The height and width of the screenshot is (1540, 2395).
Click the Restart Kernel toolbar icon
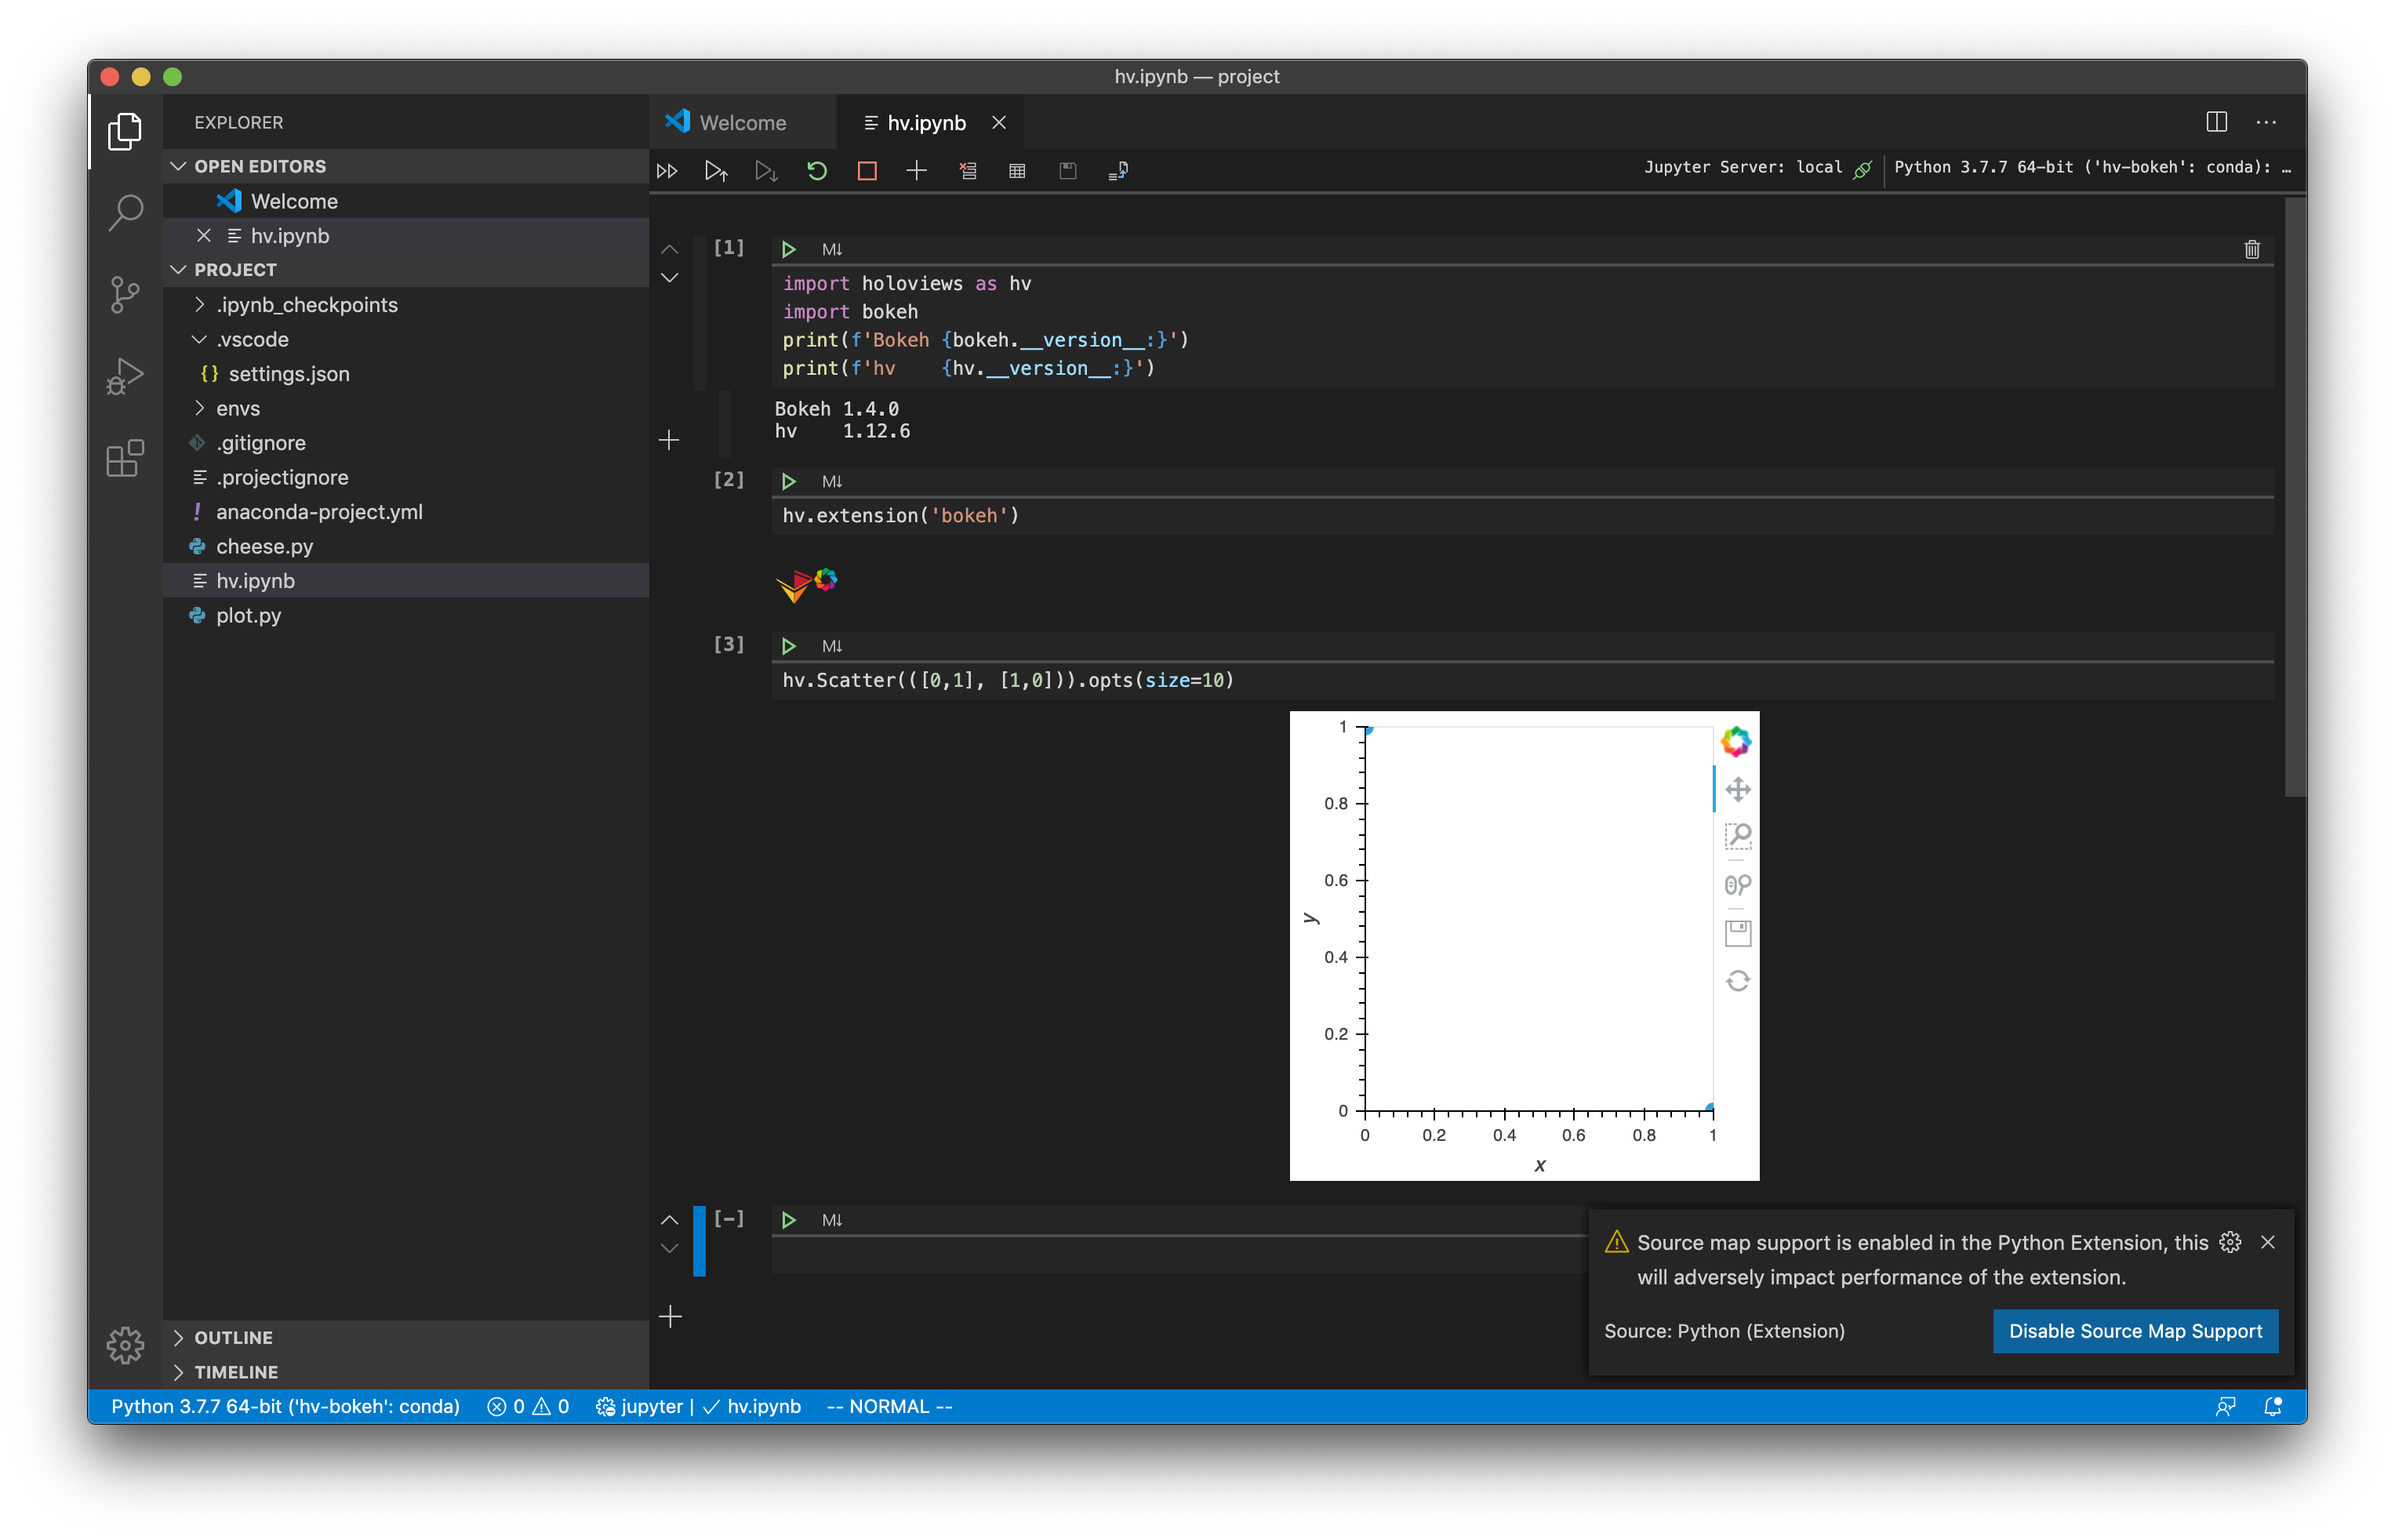click(x=817, y=171)
